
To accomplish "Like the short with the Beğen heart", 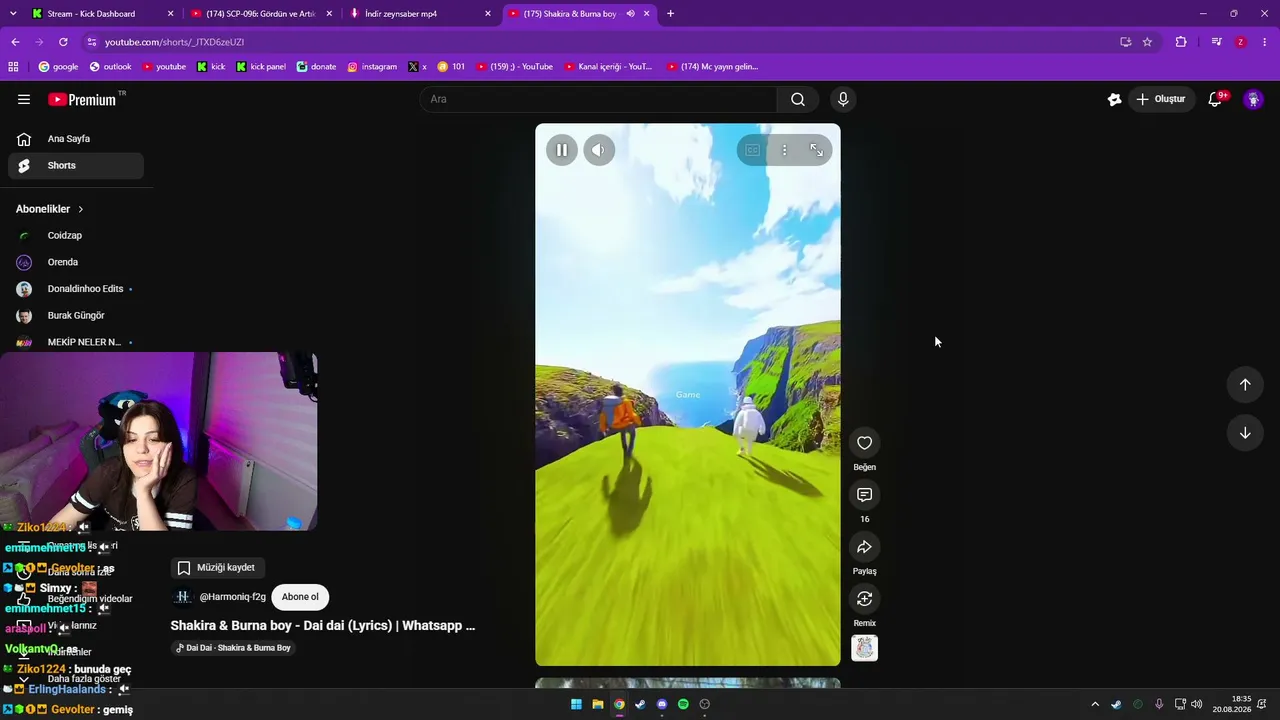I will 865,443.
